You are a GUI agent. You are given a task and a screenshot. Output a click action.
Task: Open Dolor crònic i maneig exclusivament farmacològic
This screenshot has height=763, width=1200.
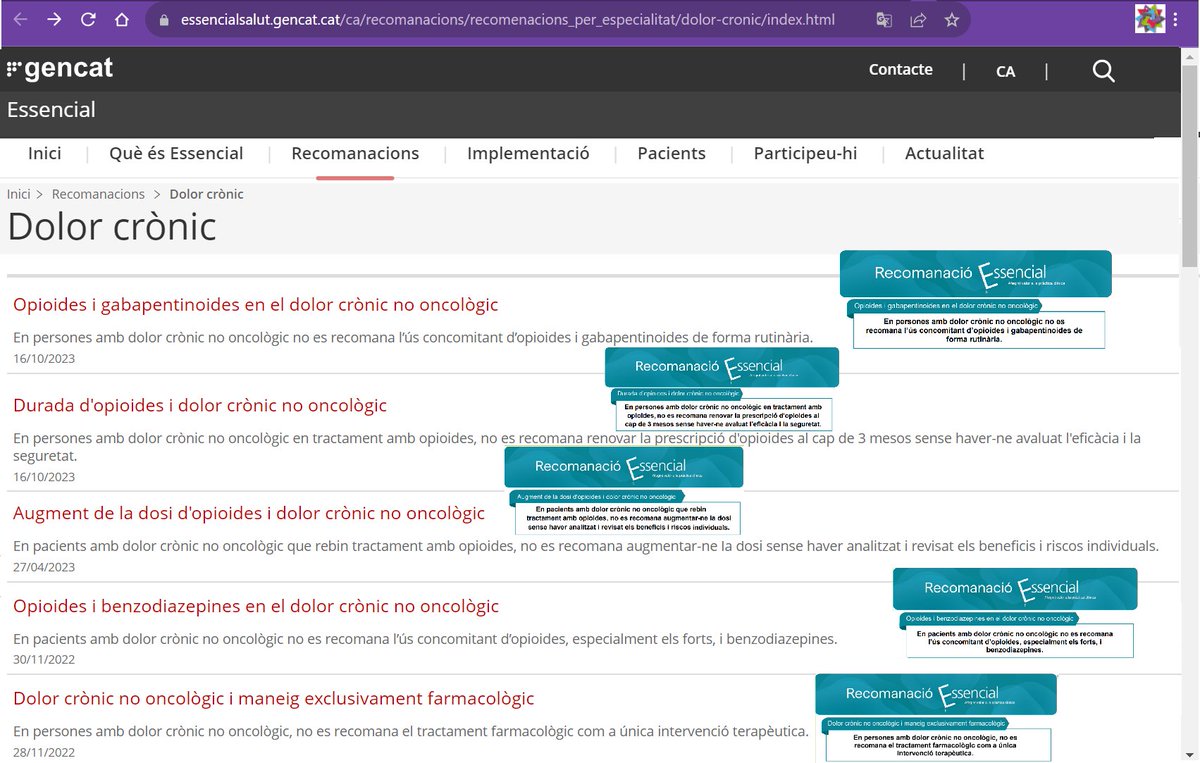pos(274,698)
